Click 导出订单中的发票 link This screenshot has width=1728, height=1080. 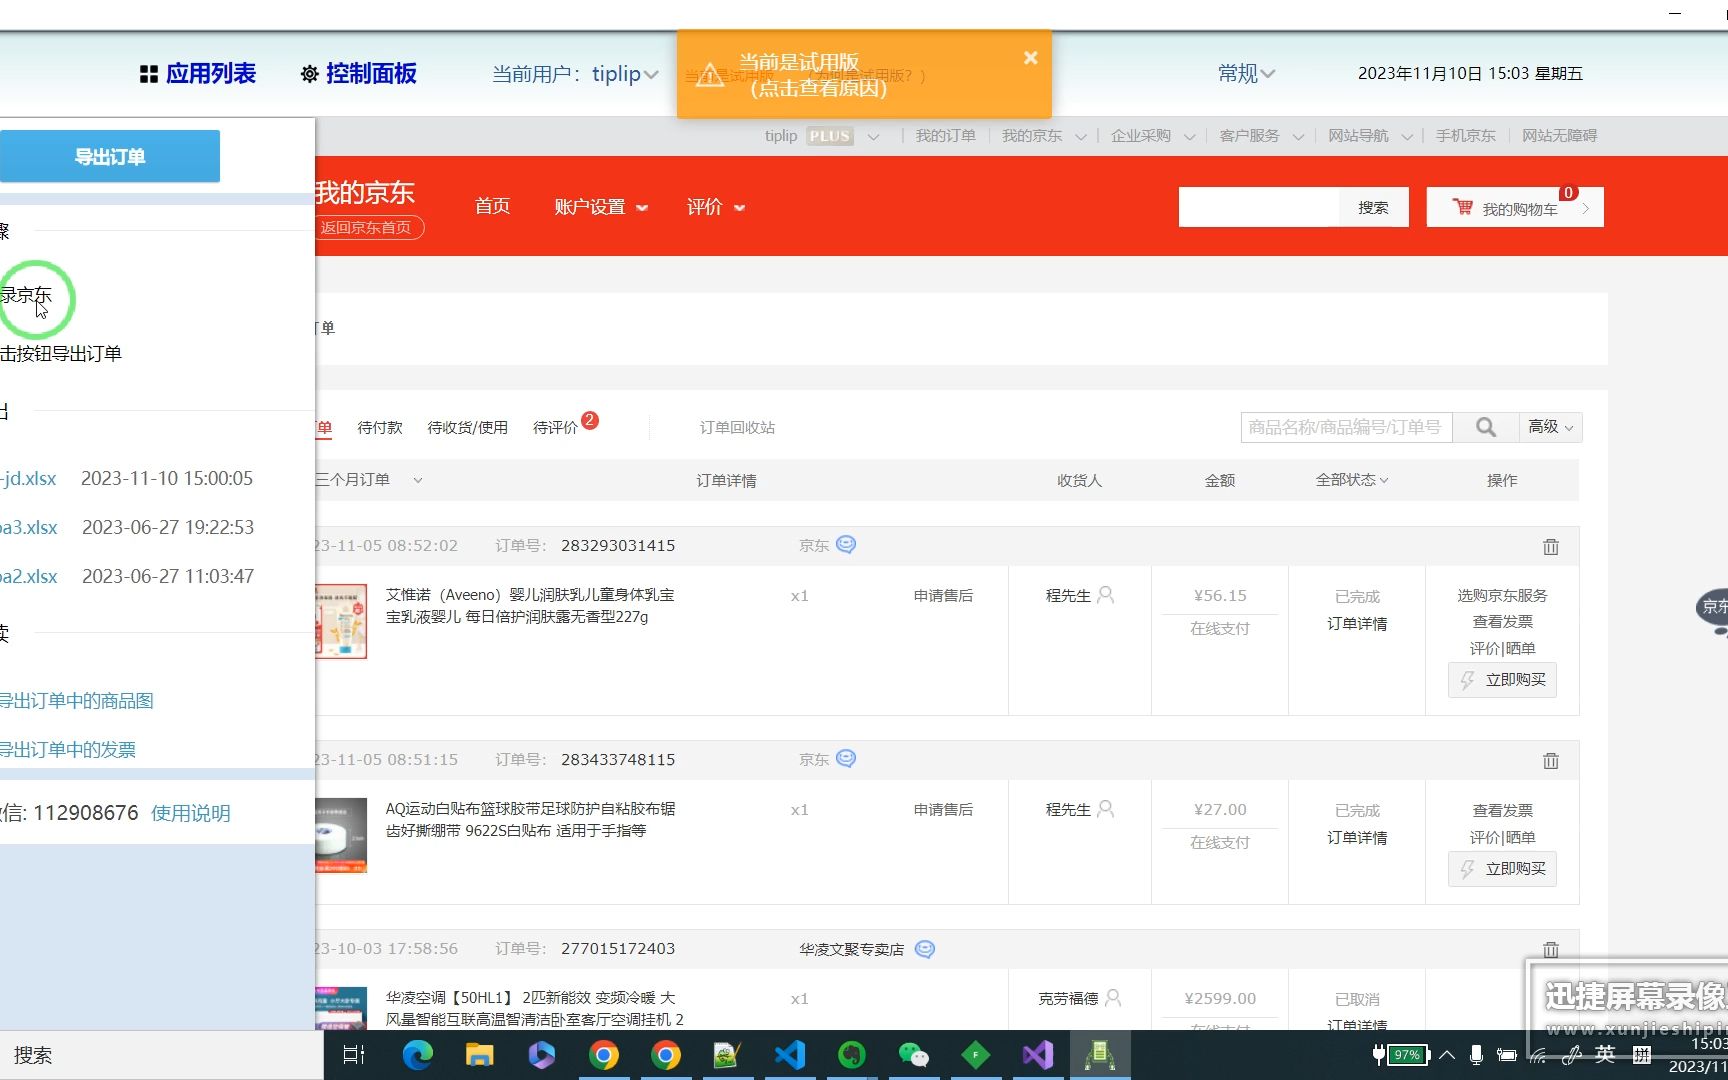point(68,750)
